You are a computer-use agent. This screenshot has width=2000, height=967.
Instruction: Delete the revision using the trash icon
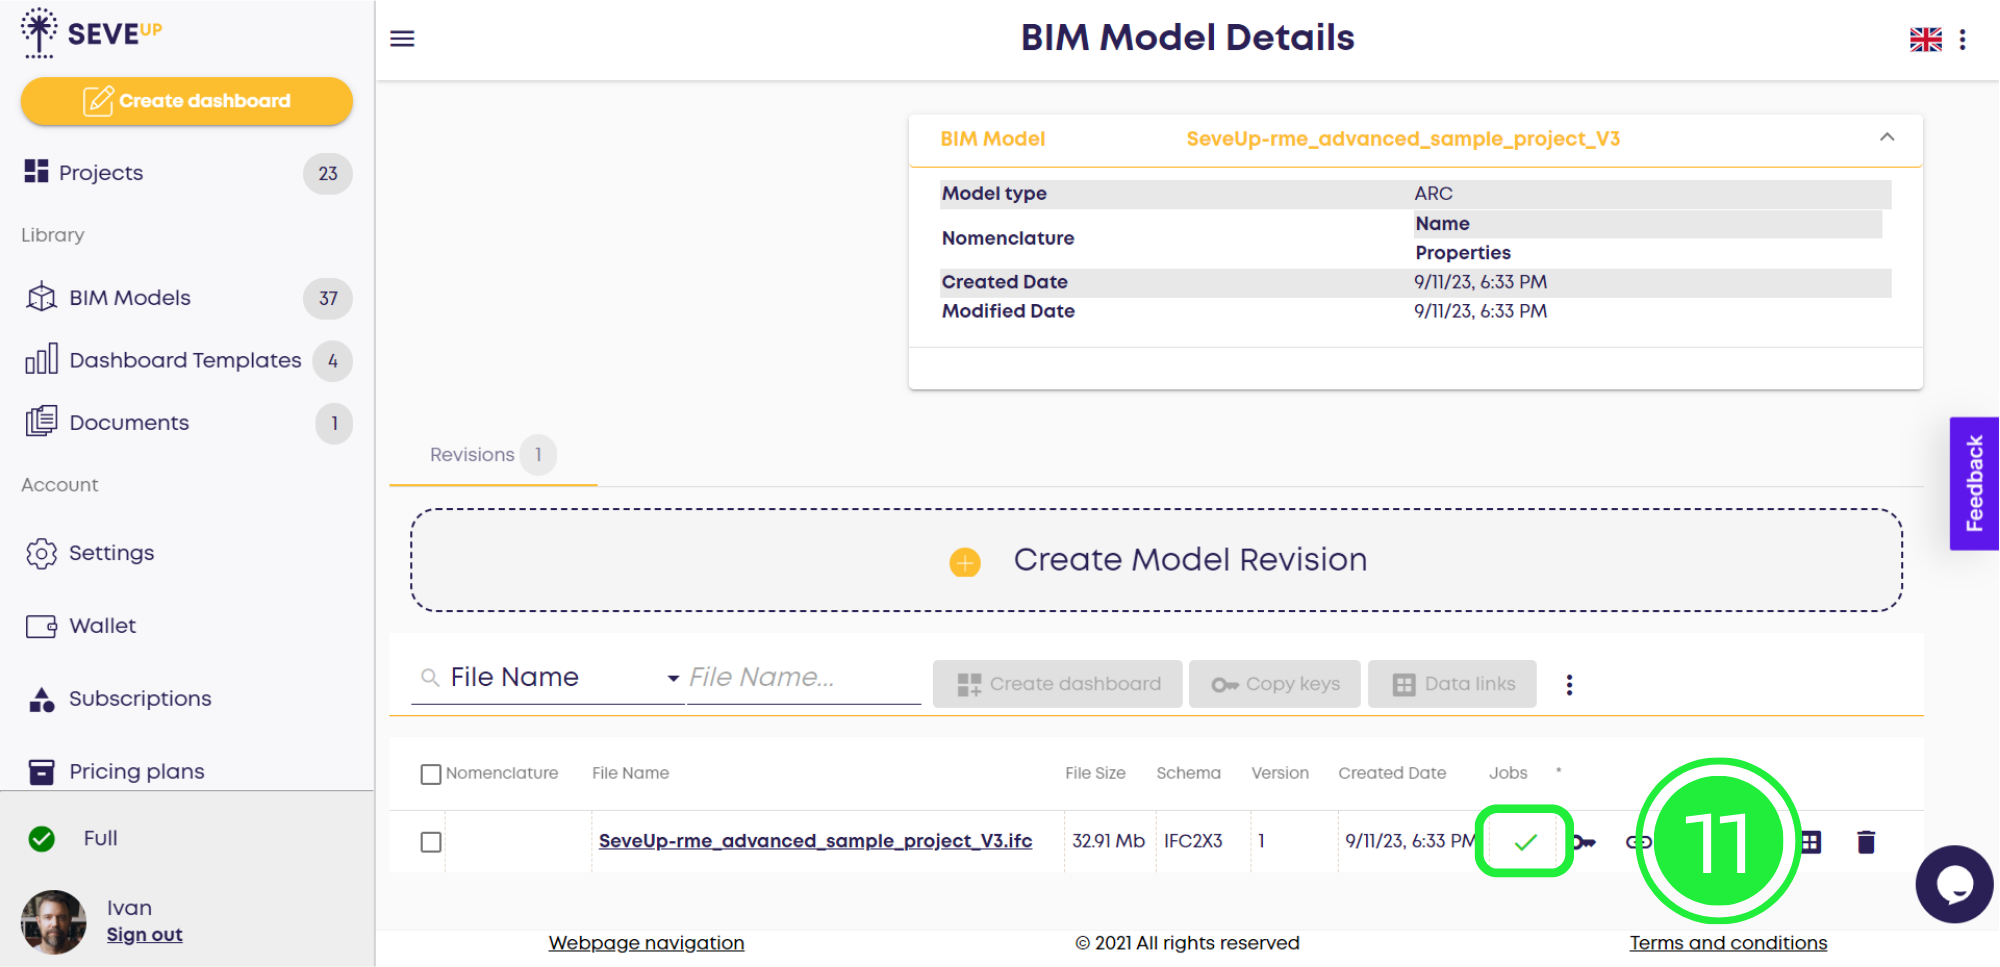[x=1868, y=841]
